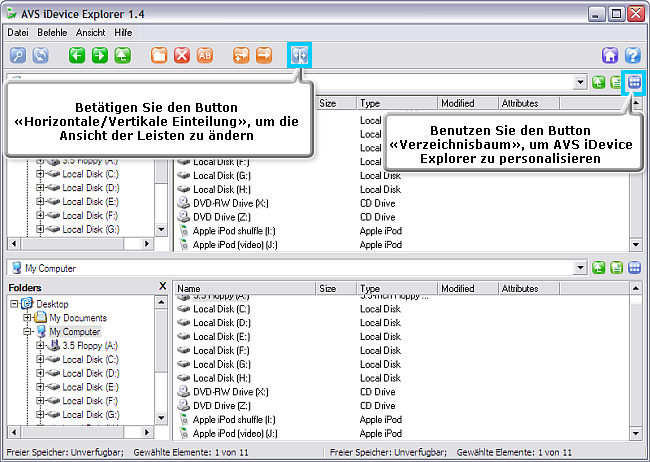The height and width of the screenshot is (462, 650).
Task: Toggle the lower panel's directory tree button
Action: pos(634,268)
